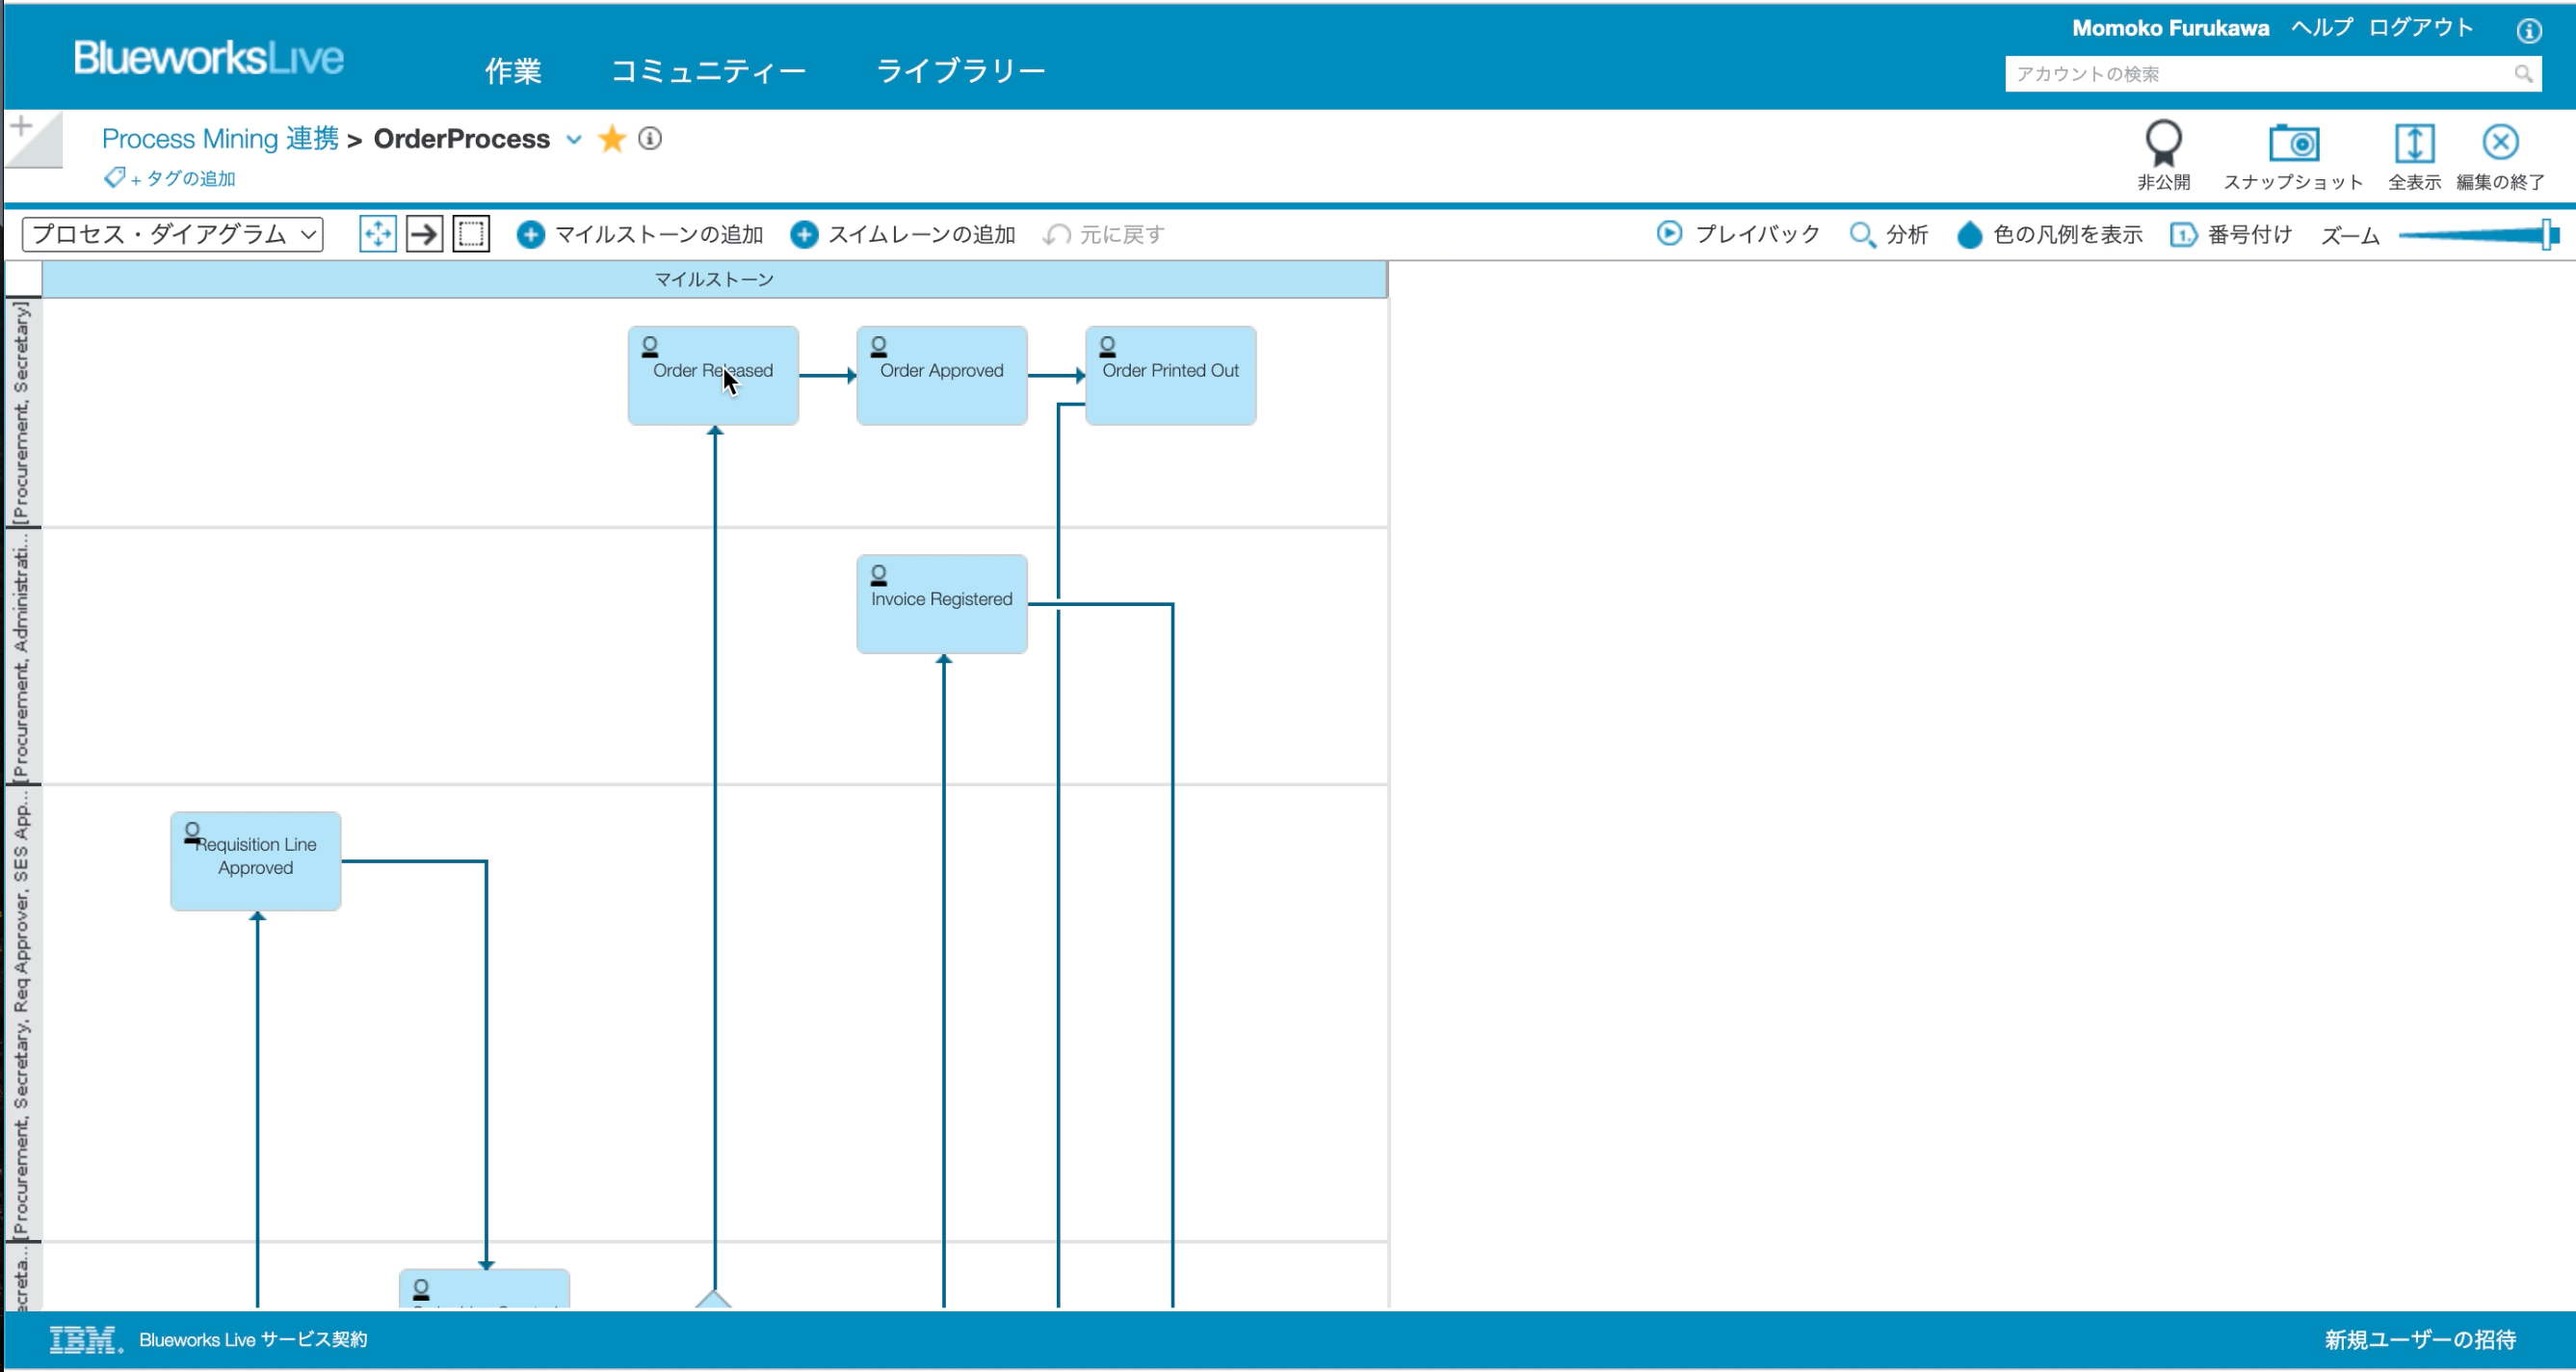Open the コミュニティー menu

point(709,70)
